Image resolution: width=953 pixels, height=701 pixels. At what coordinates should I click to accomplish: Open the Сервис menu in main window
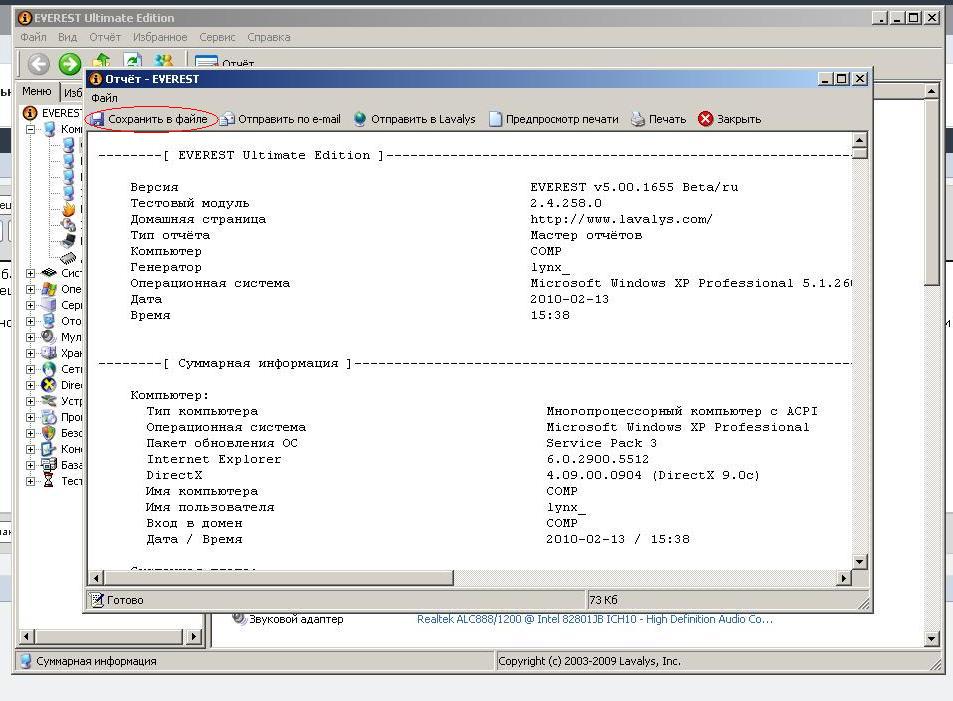(x=217, y=37)
